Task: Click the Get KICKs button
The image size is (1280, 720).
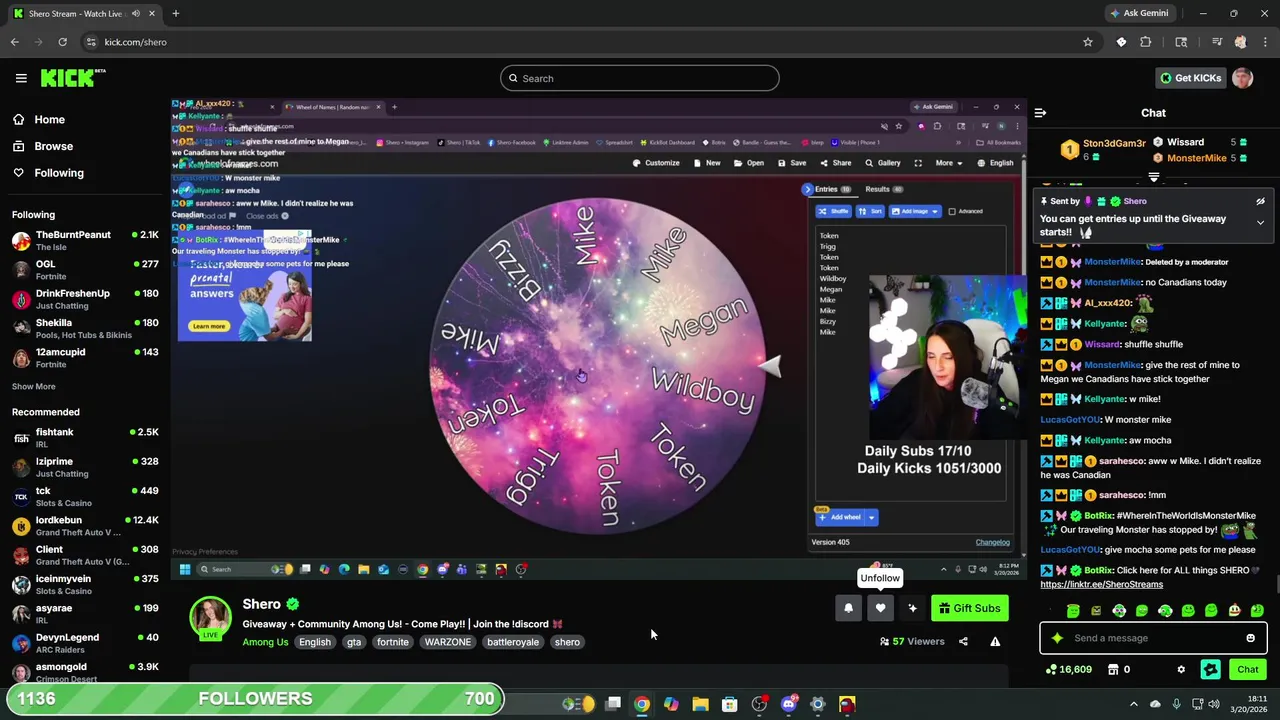Action: point(1190,78)
